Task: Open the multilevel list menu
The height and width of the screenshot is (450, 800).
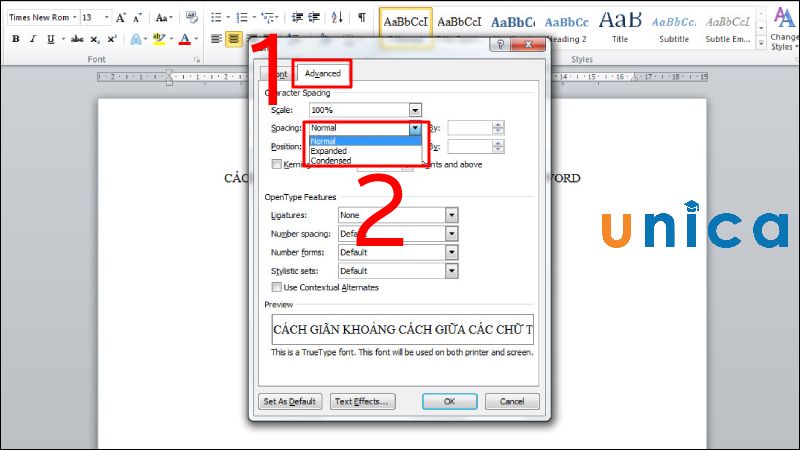Action: click(268, 18)
